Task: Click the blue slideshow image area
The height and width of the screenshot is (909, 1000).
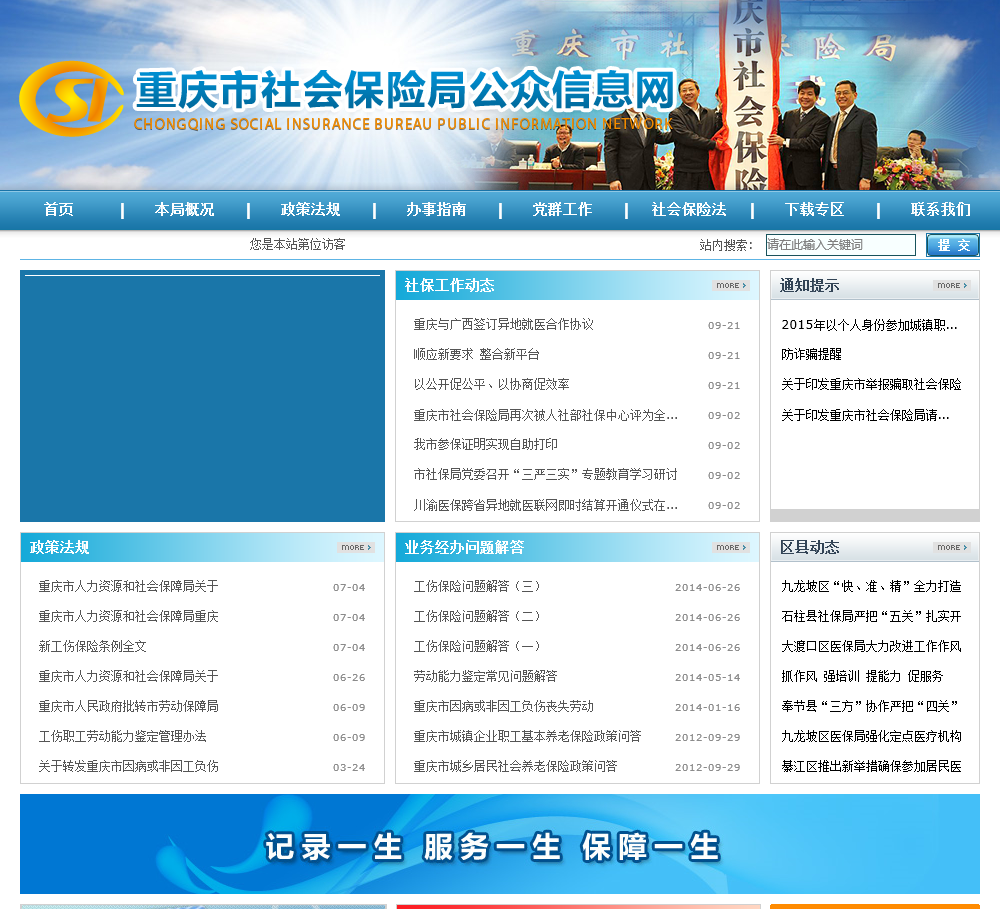Action: pos(202,397)
